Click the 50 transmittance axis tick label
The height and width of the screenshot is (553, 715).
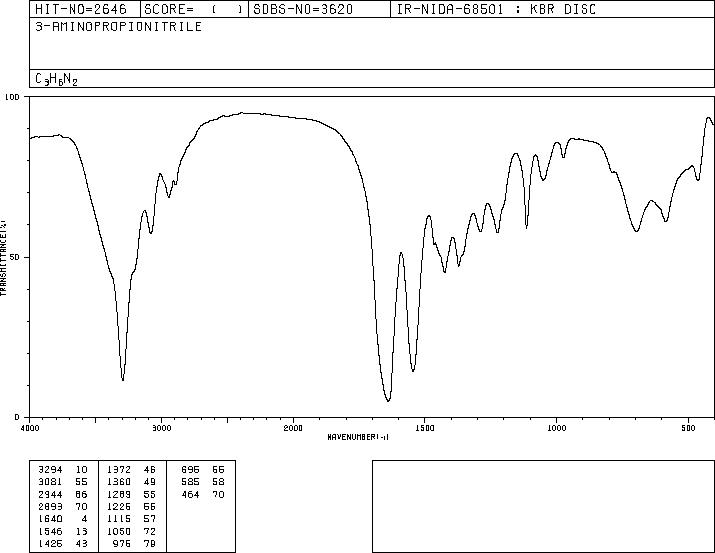pyautogui.click(x=15, y=257)
